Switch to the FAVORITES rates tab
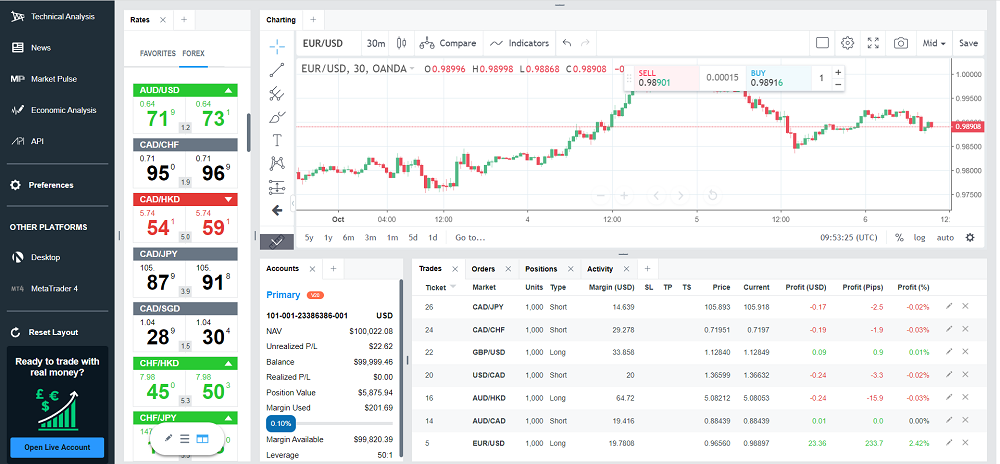 158,54
